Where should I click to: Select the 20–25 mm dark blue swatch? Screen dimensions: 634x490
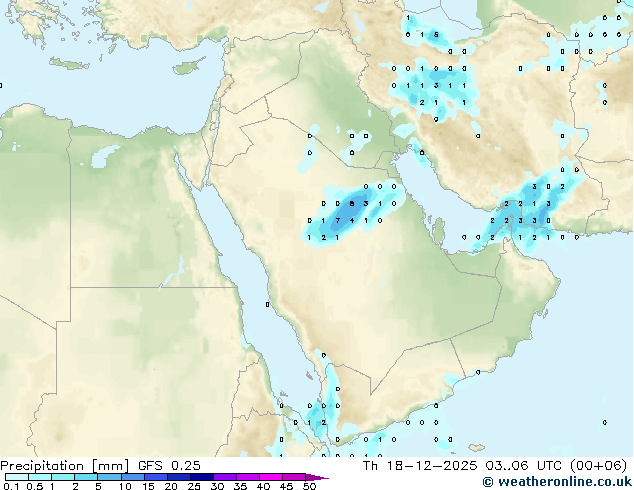[179, 477]
